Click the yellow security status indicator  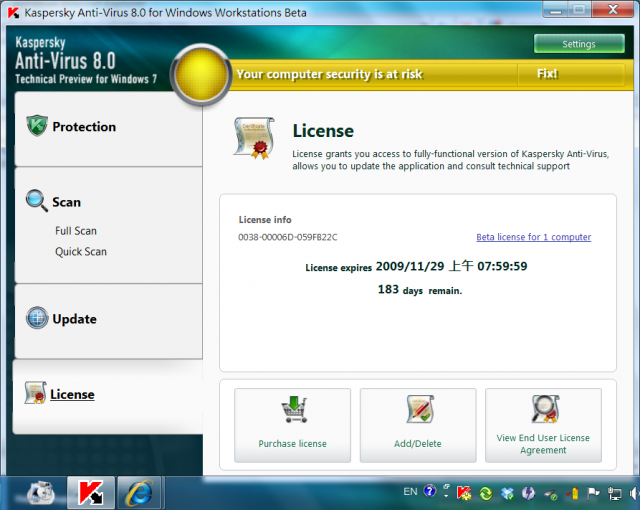point(201,75)
